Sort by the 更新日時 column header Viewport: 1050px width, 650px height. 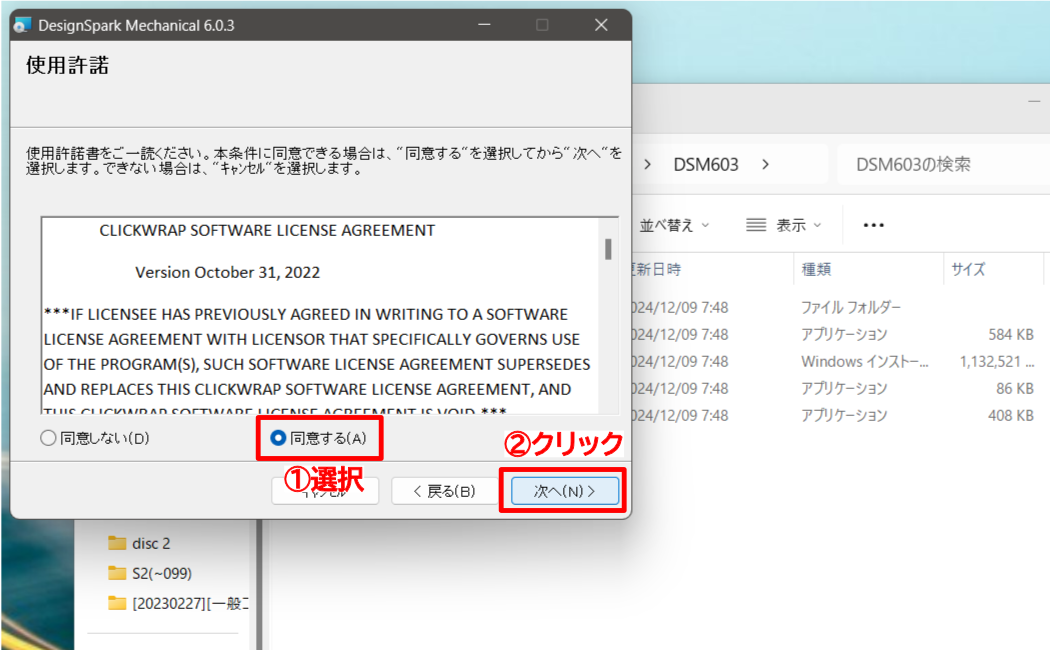[712, 269]
